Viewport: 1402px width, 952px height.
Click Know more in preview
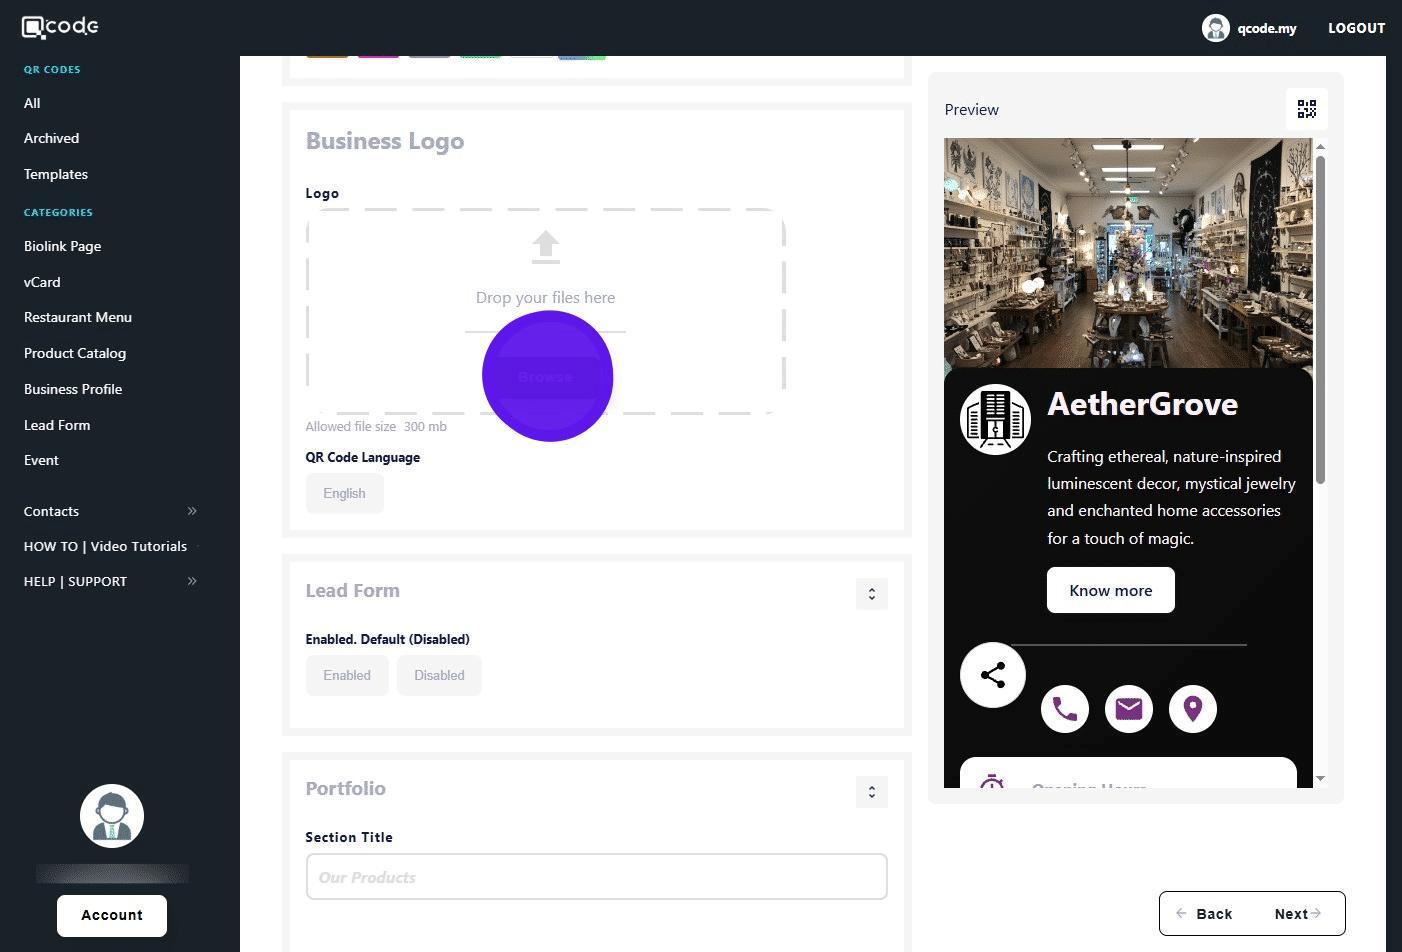click(x=1110, y=591)
